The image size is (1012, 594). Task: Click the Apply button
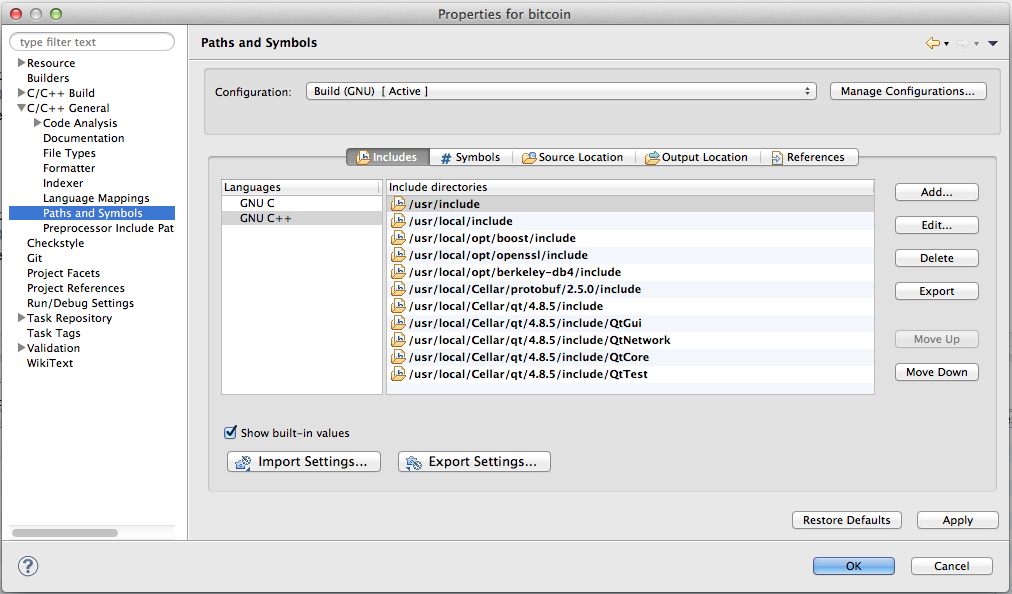957,520
